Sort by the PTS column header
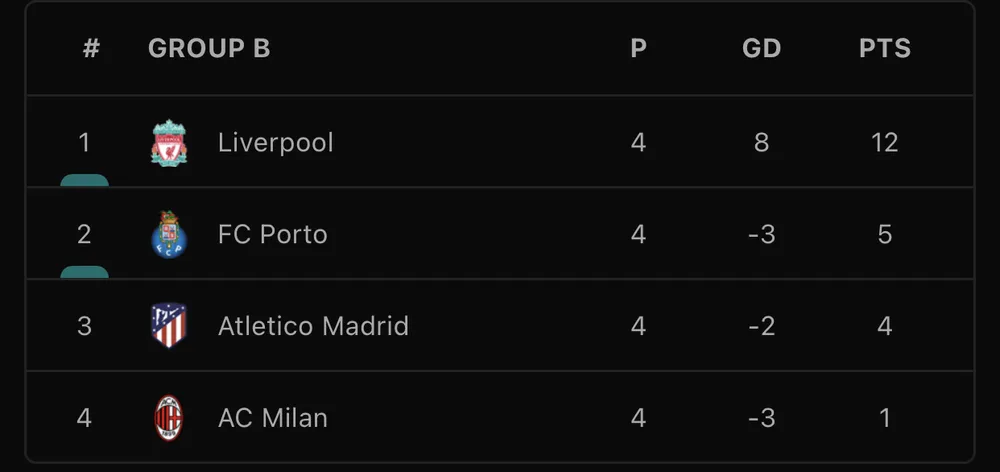The width and height of the screenshot is (1000, 472). [885, 48]
